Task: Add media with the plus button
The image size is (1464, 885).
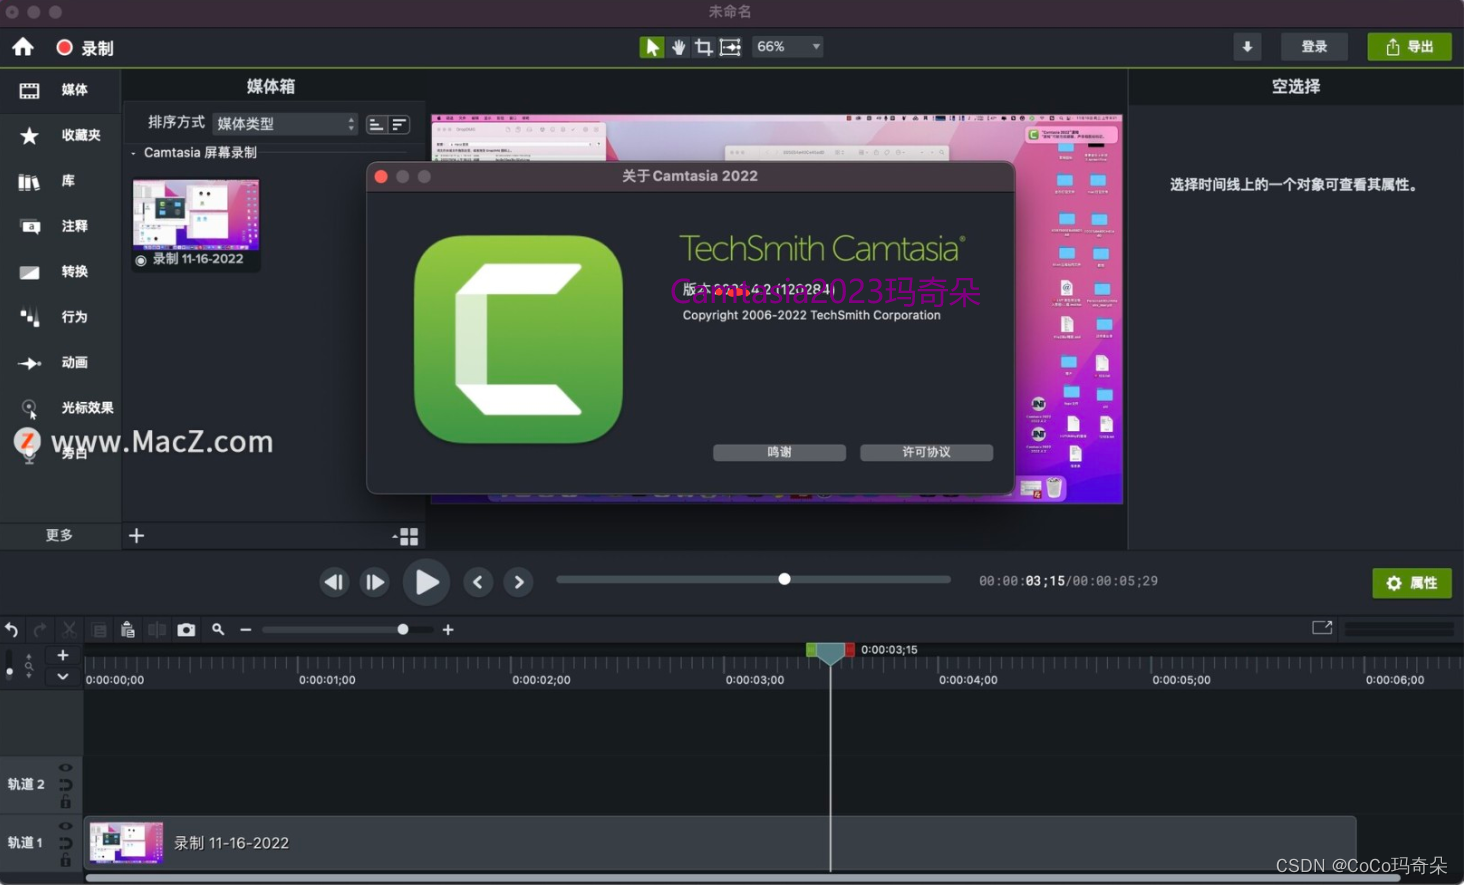Action: point(137,536)
